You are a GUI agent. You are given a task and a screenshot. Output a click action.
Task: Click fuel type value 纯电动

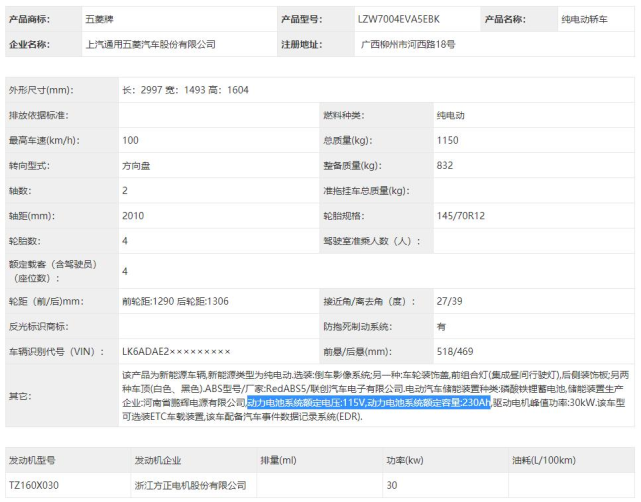(450, 115)
